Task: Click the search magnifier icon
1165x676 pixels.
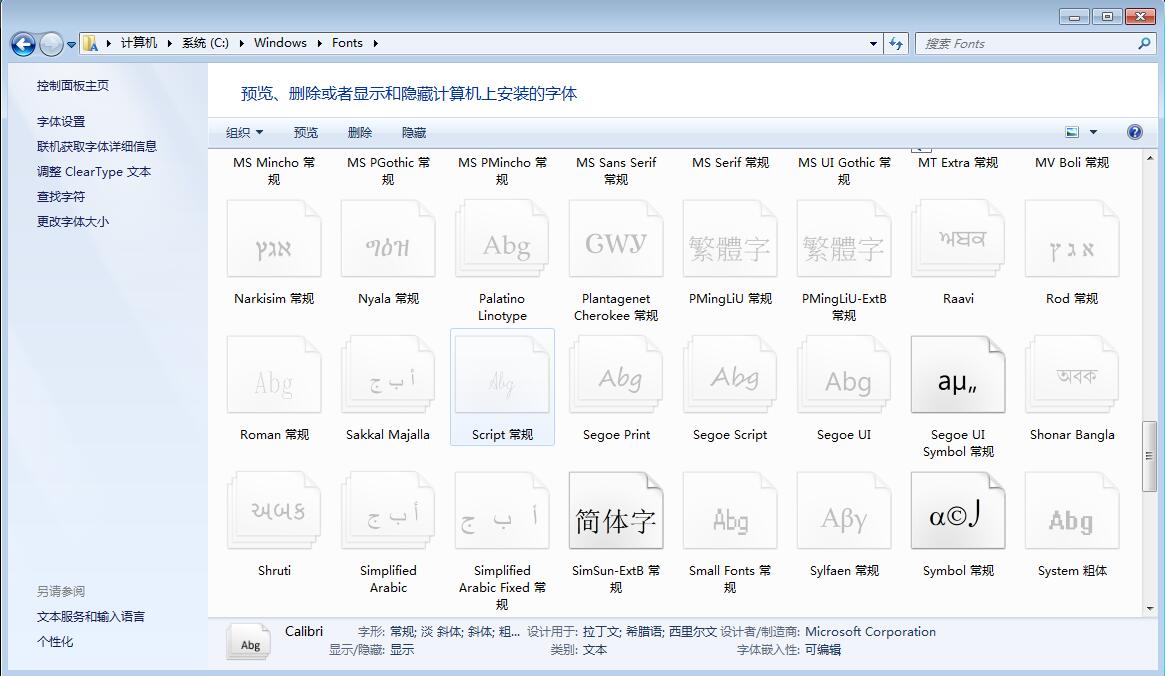Action: (x=1144, y=44)
